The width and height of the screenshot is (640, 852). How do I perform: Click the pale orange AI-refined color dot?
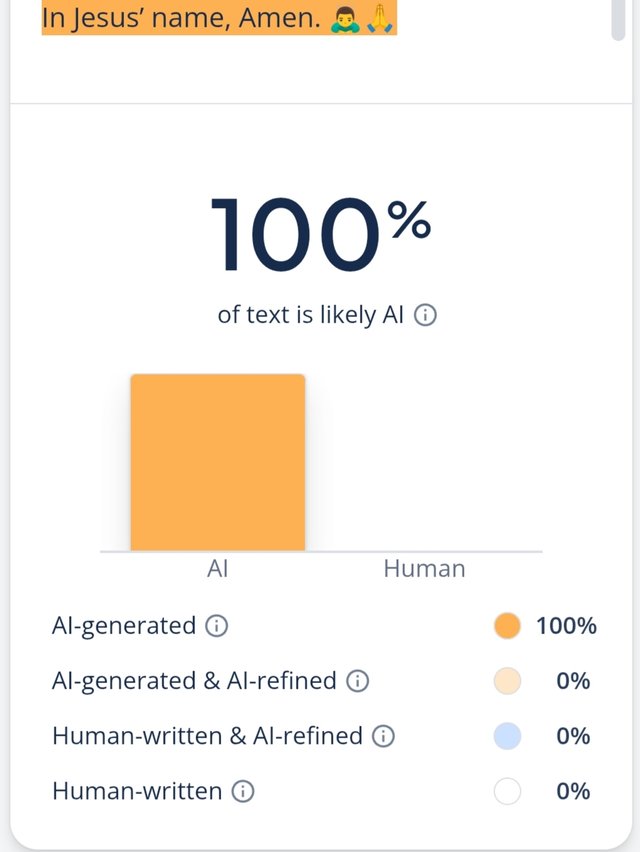pos(507,681)
